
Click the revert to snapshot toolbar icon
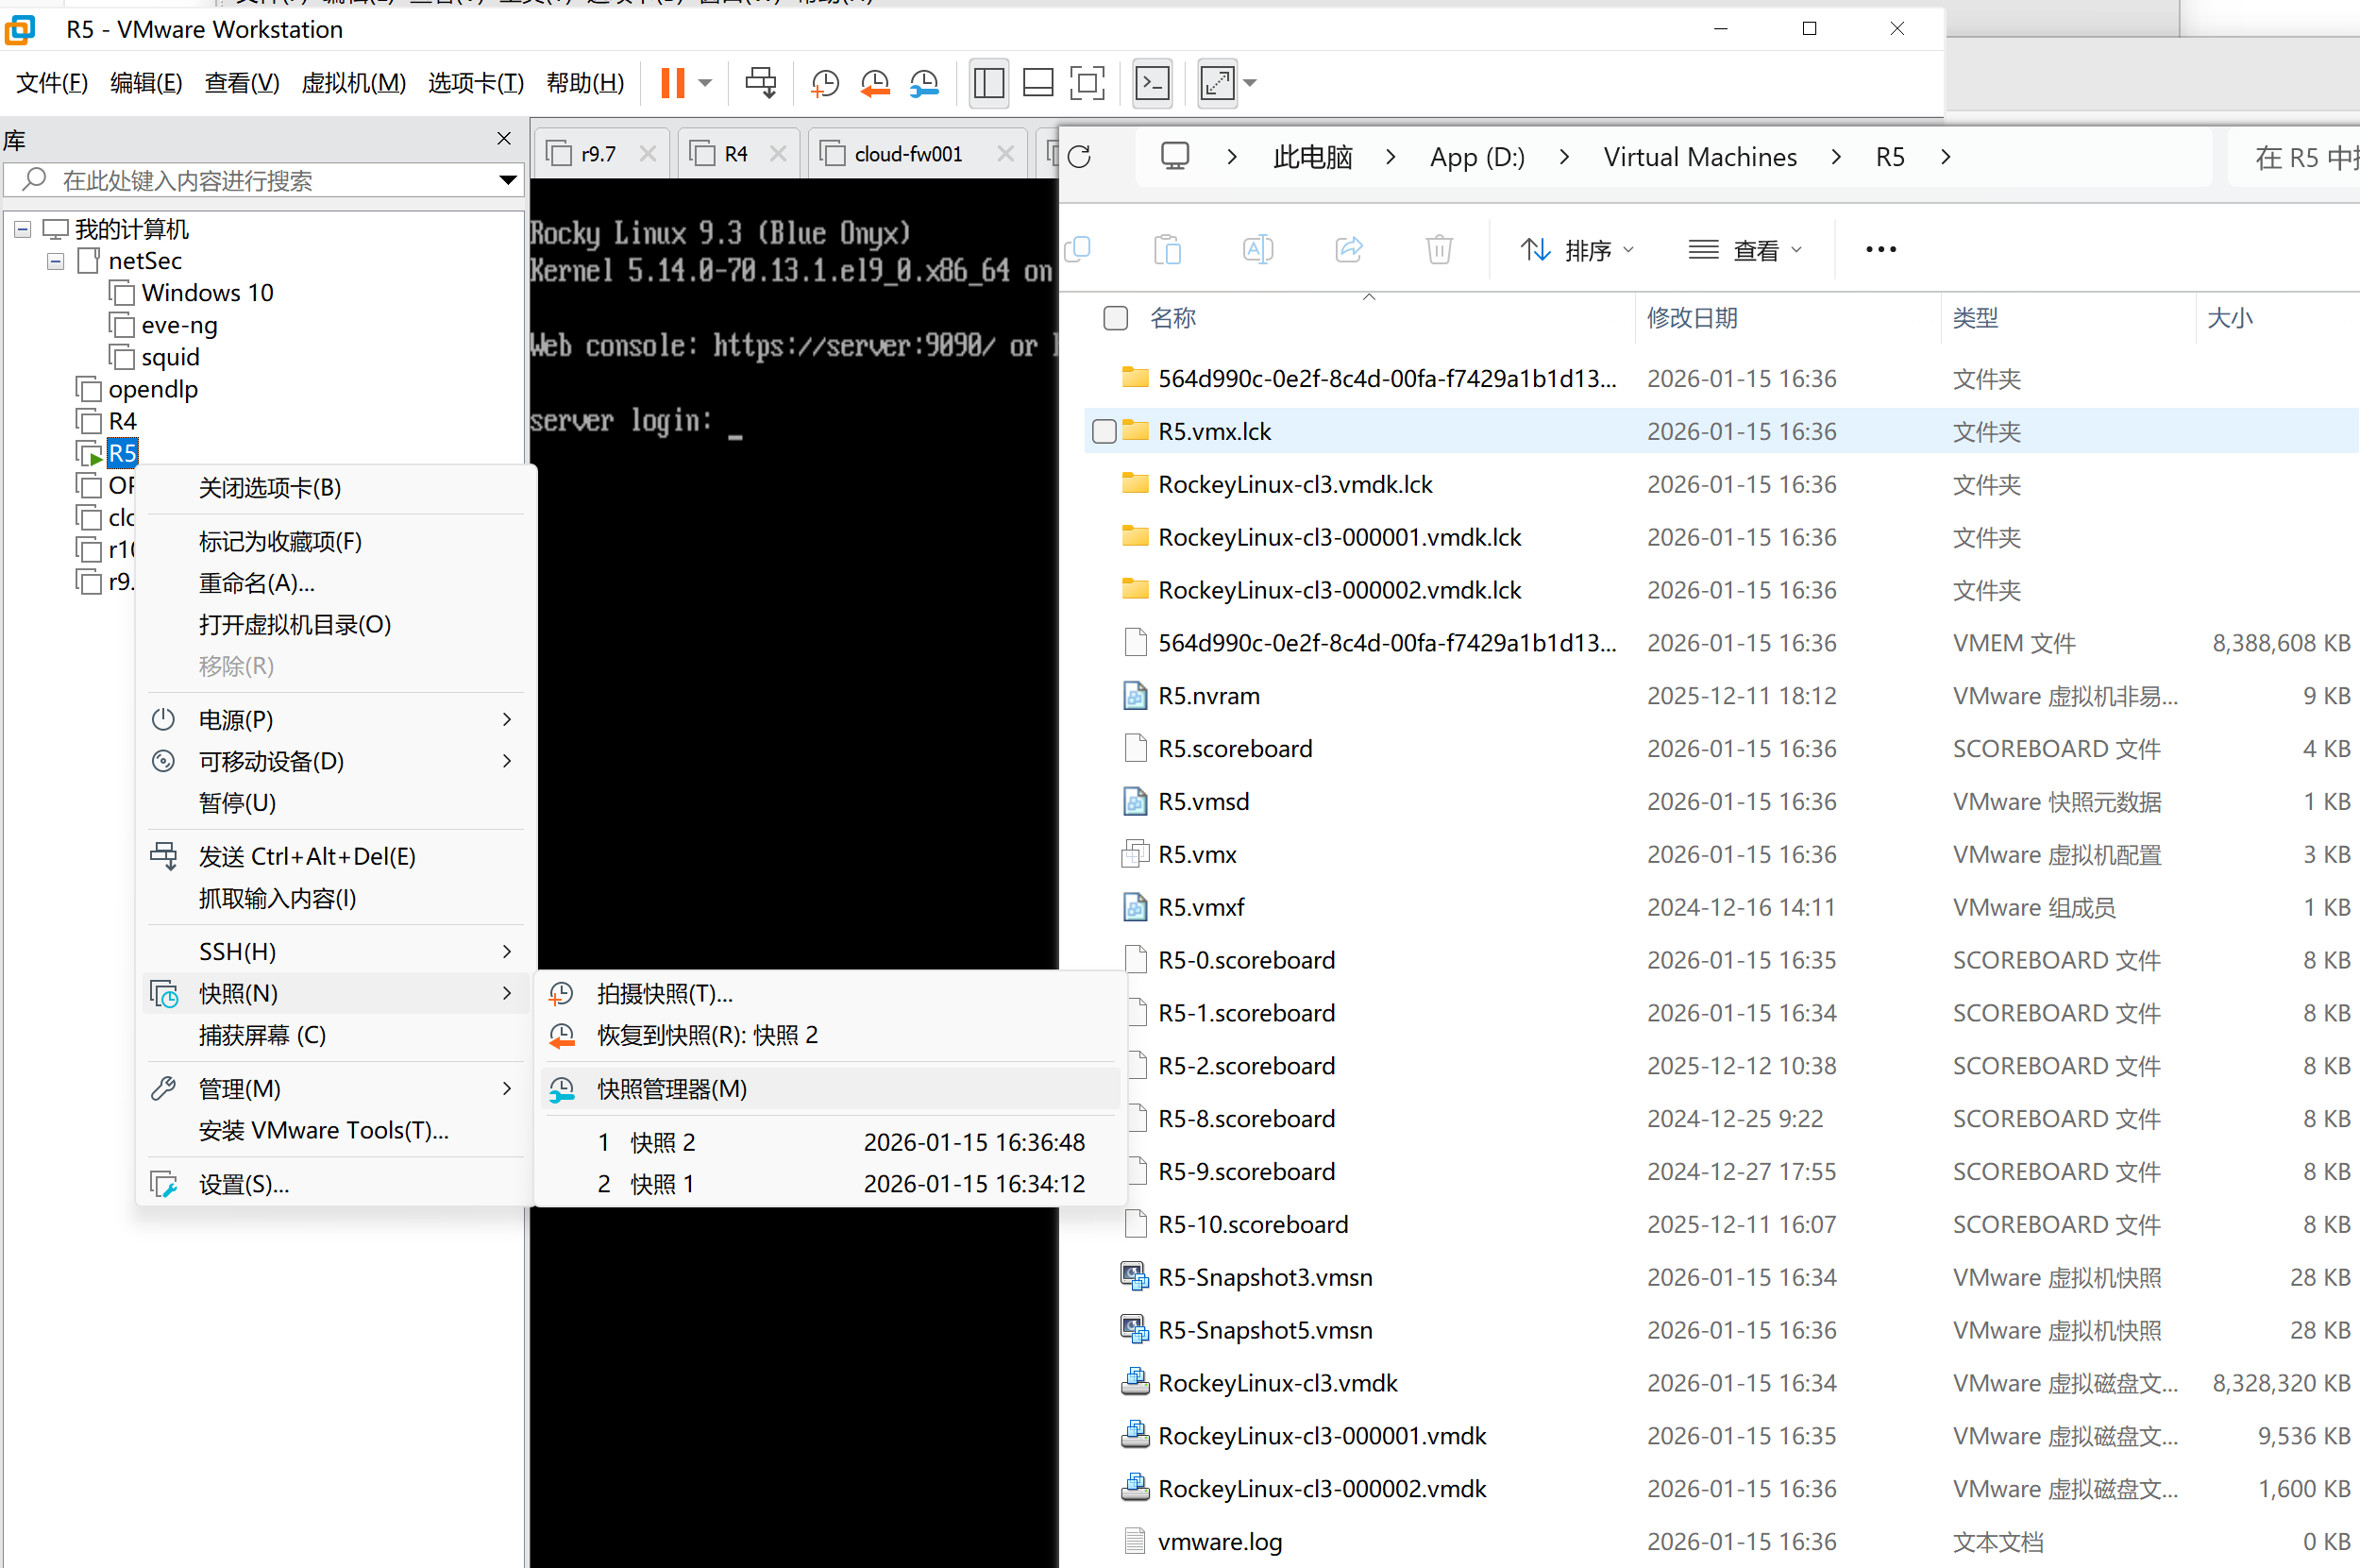coord(875,83)
